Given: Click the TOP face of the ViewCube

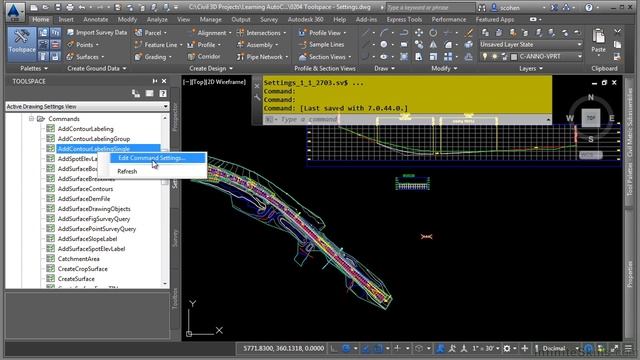Looking at the screenshot, I should pos(591,118).
